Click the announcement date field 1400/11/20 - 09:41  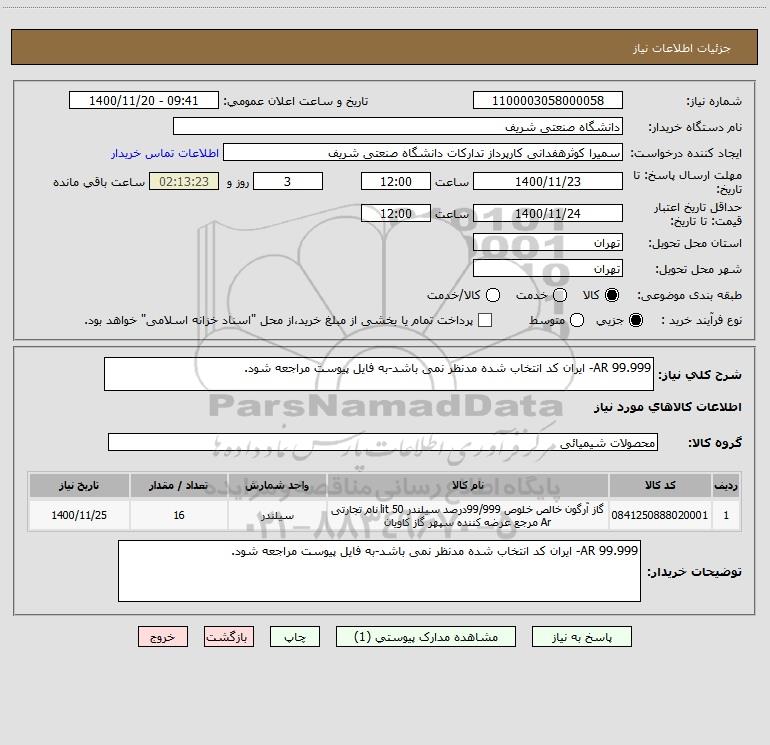click(x=144, y=100)
